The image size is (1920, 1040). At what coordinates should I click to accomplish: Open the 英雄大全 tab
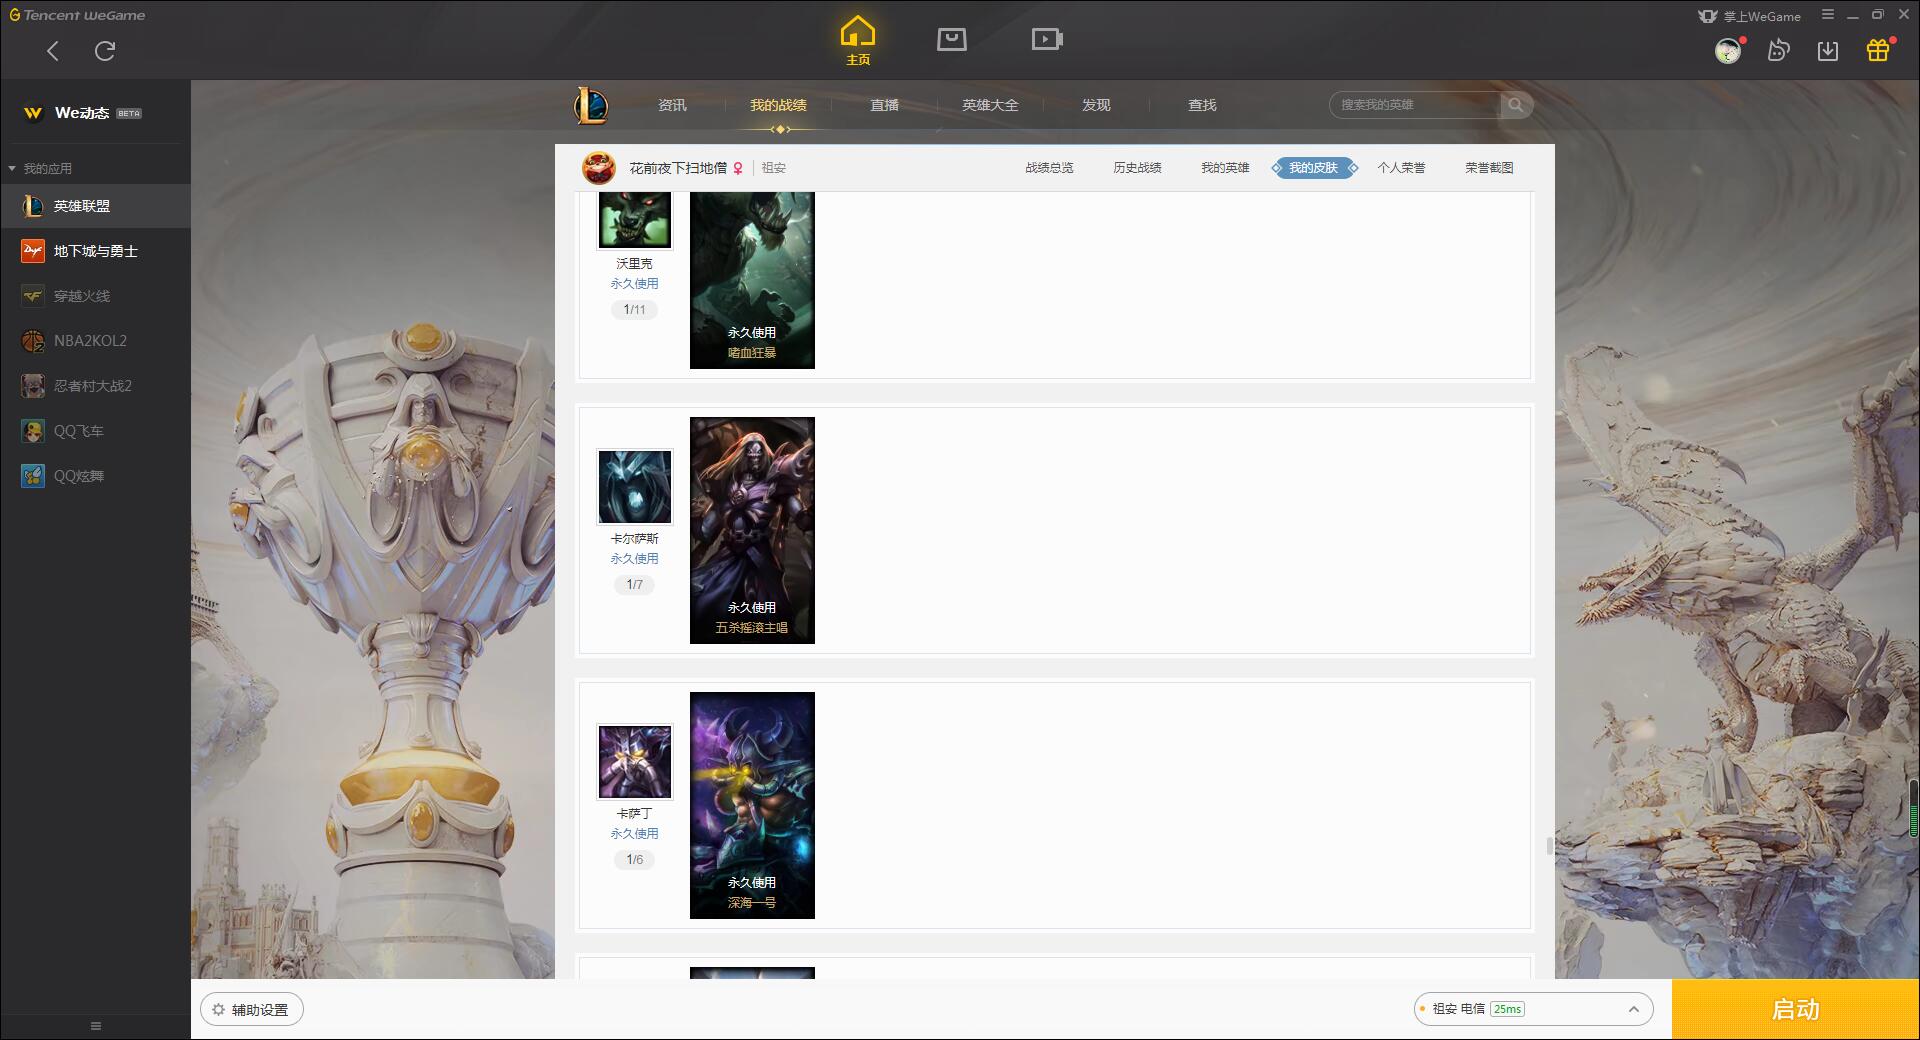[990, 105]
